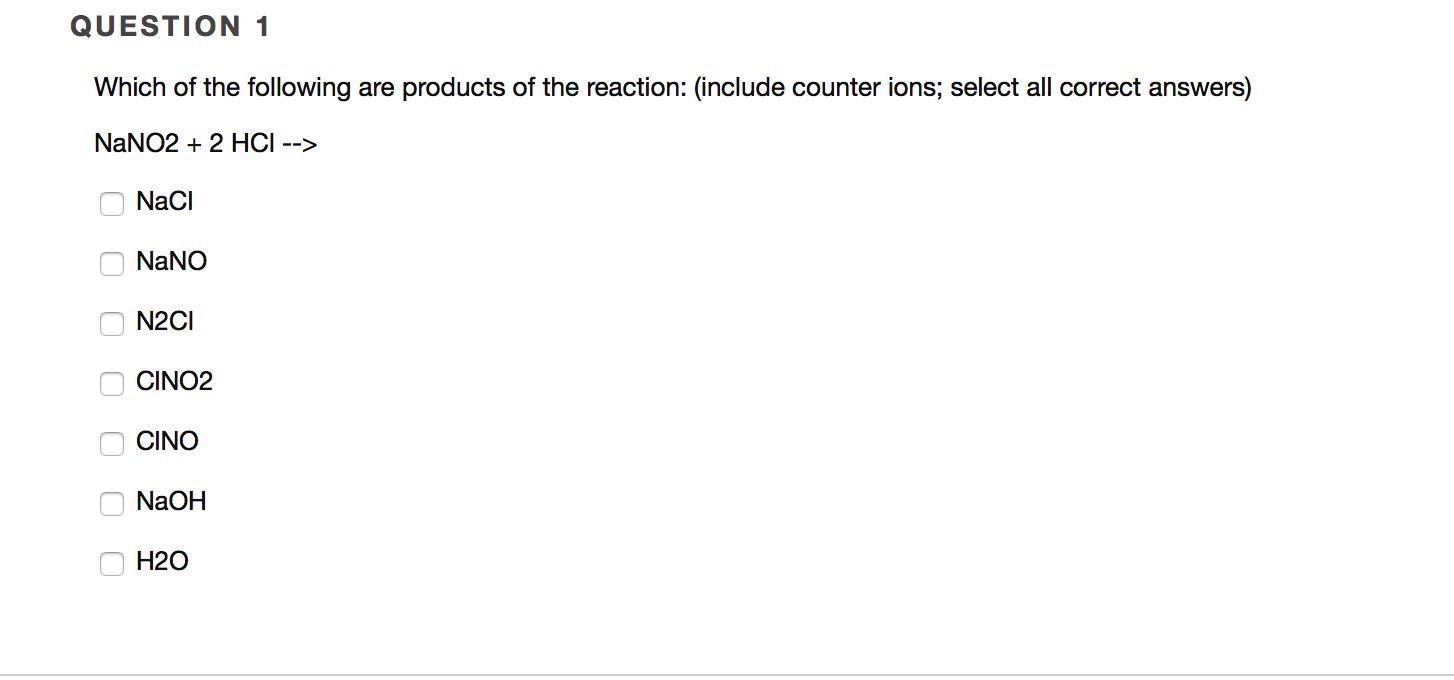This screenshot has height=680, width=1454.
Task: Select the NaOH option label
Action: pyautogui.click(x=171, y=501)
